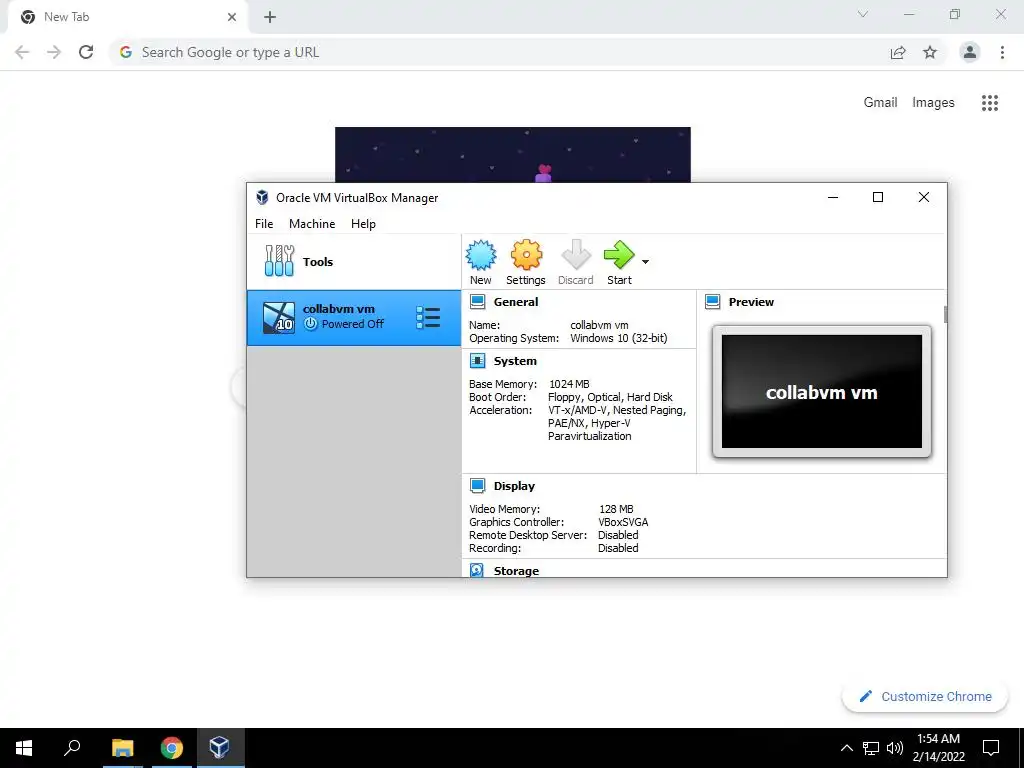This screenshot has height=768, width=1024.
Task: Select the Tools entry in sidebar
Action: click(x=353, y=262)
